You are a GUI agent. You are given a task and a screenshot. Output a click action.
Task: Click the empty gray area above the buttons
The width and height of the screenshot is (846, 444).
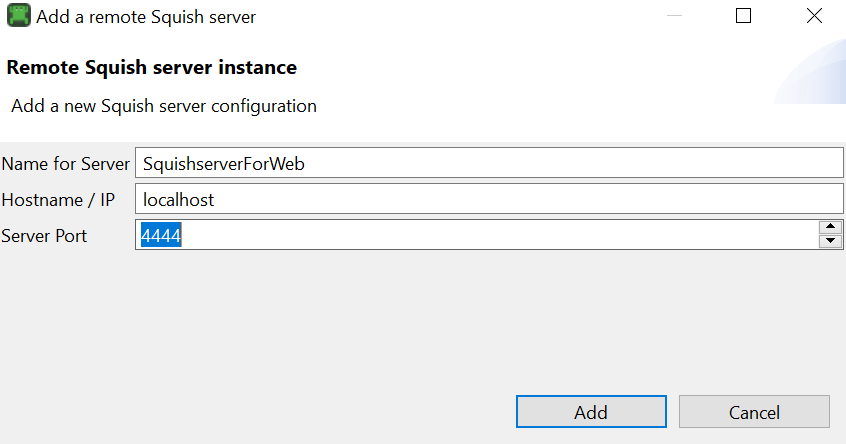420,320
